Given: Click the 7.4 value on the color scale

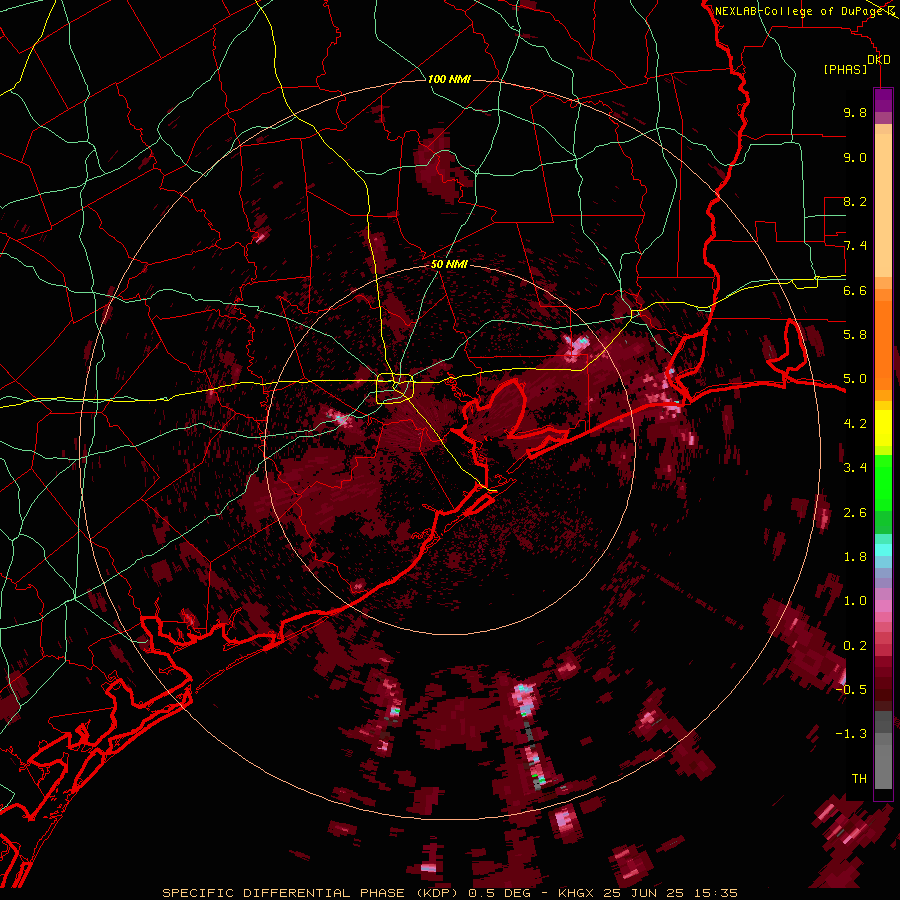Looking at the screenshot, I should pos(855,246).
